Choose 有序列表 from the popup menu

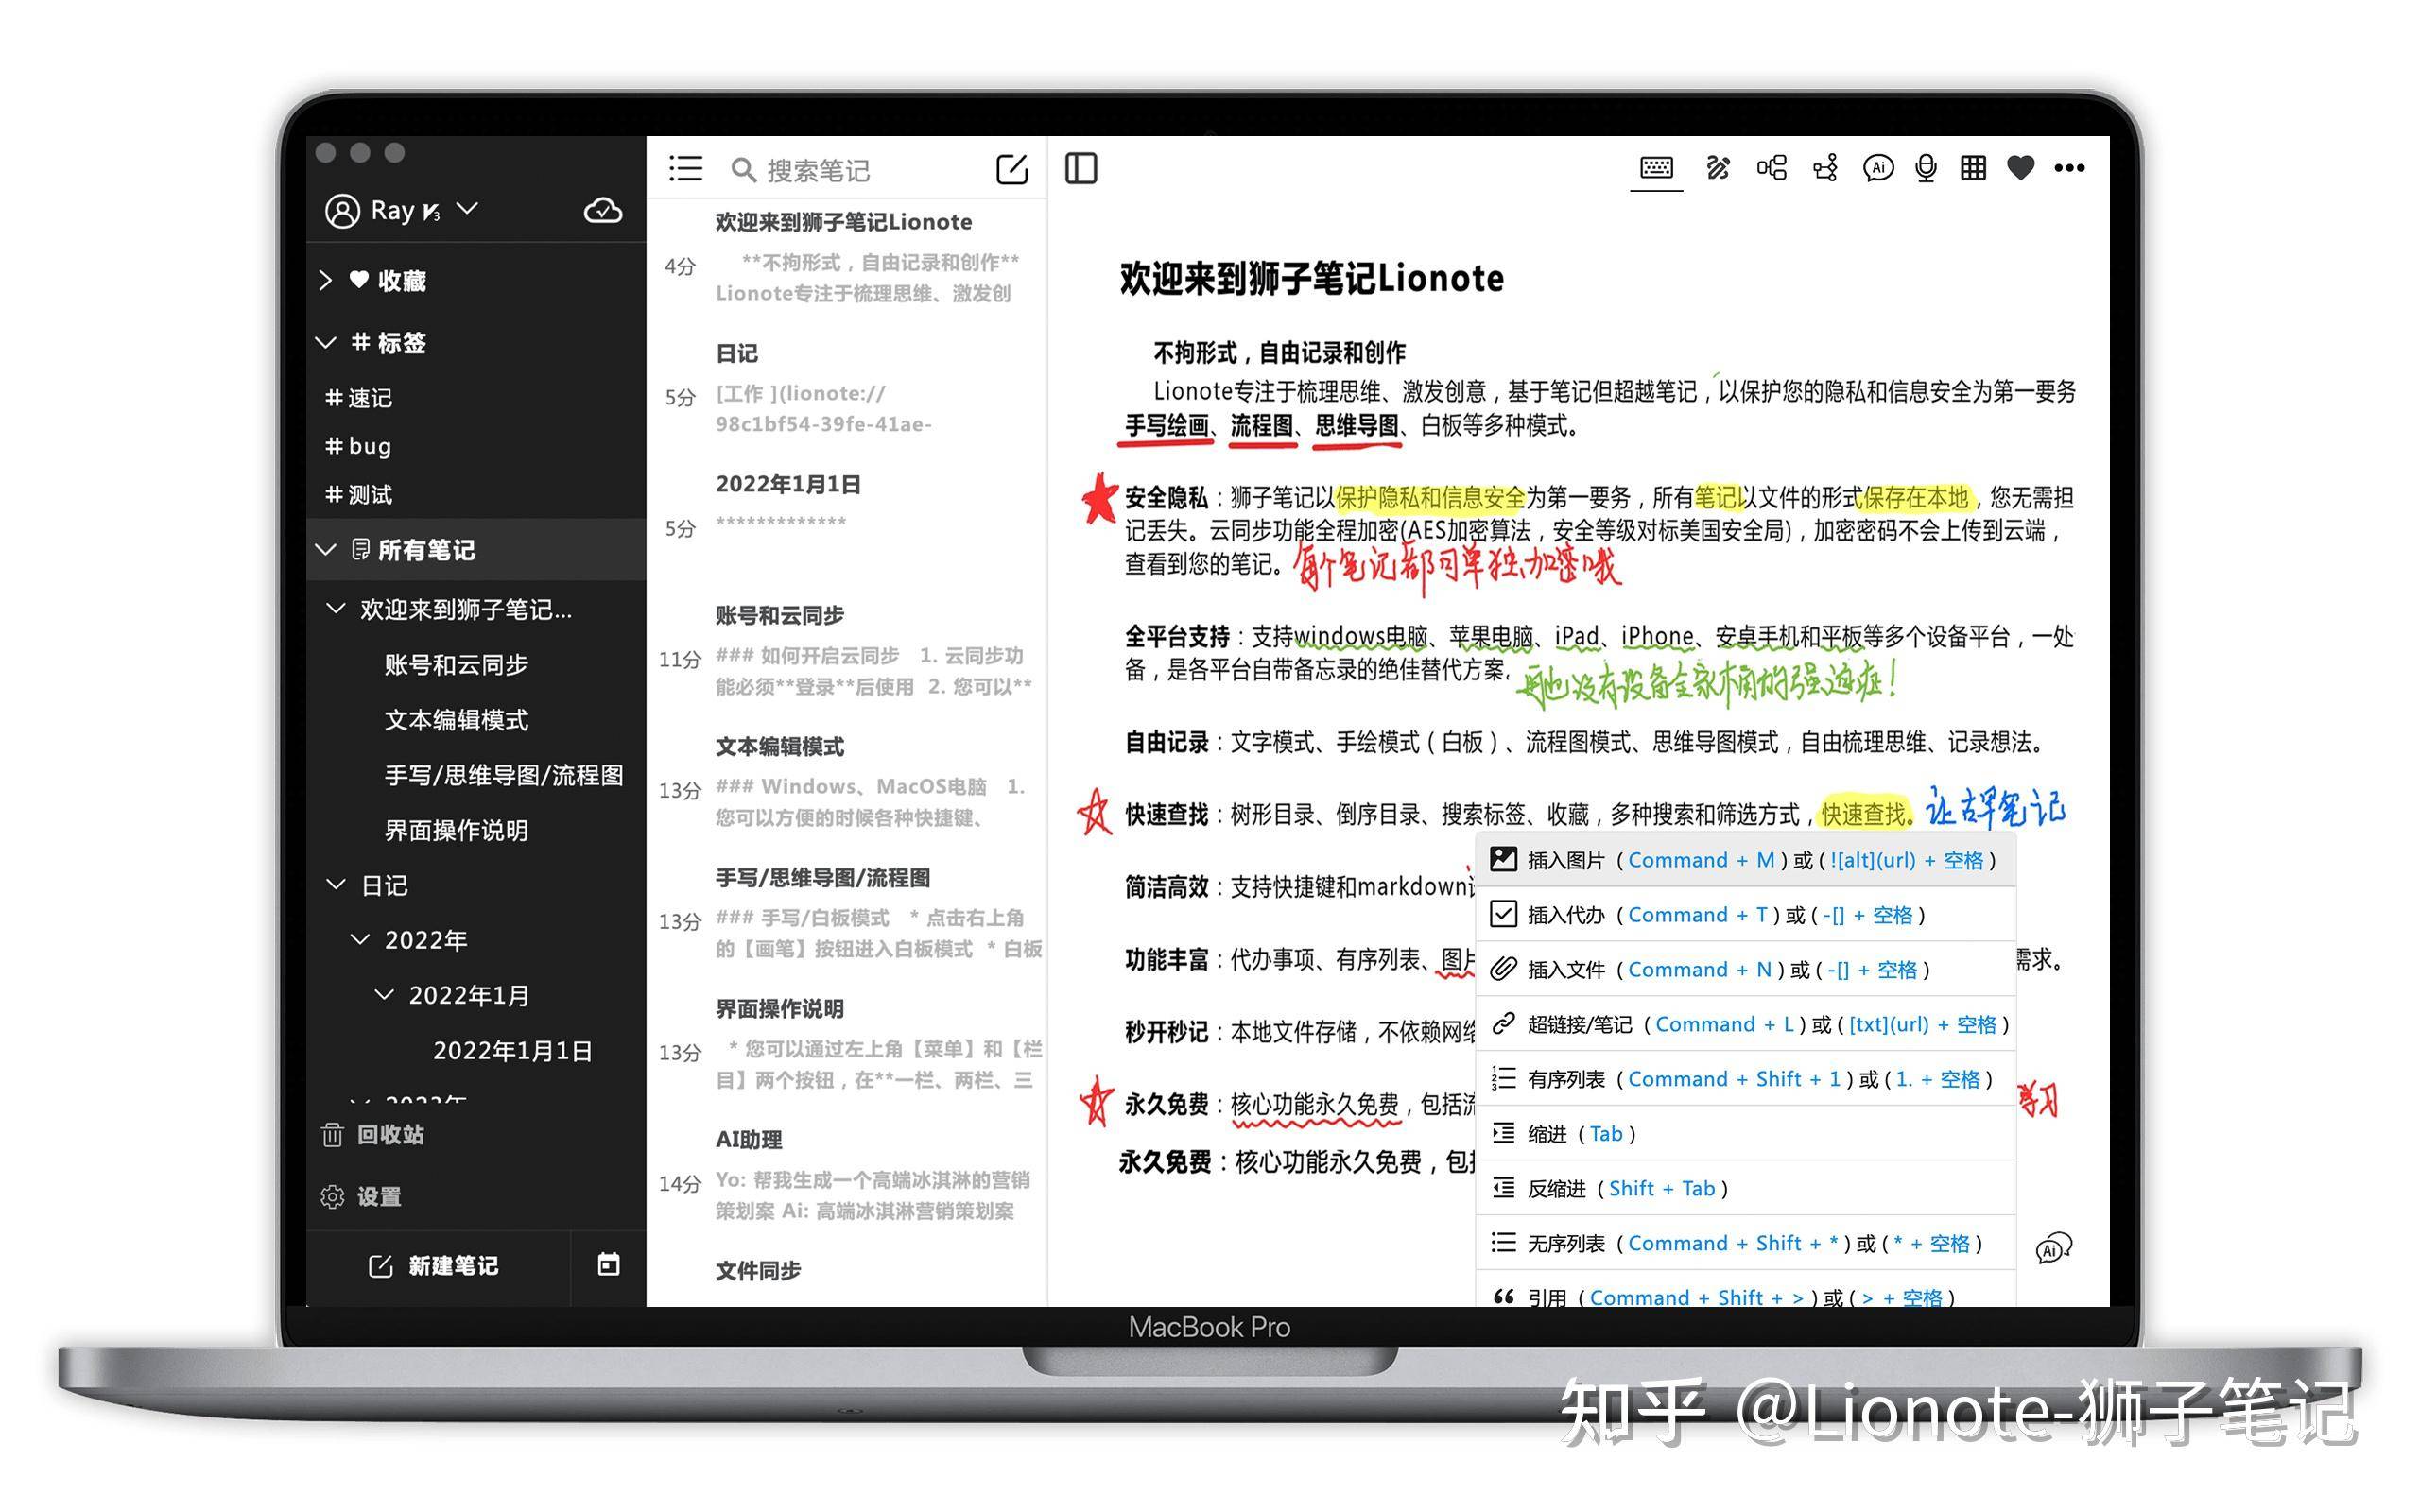point(1745,1078)
